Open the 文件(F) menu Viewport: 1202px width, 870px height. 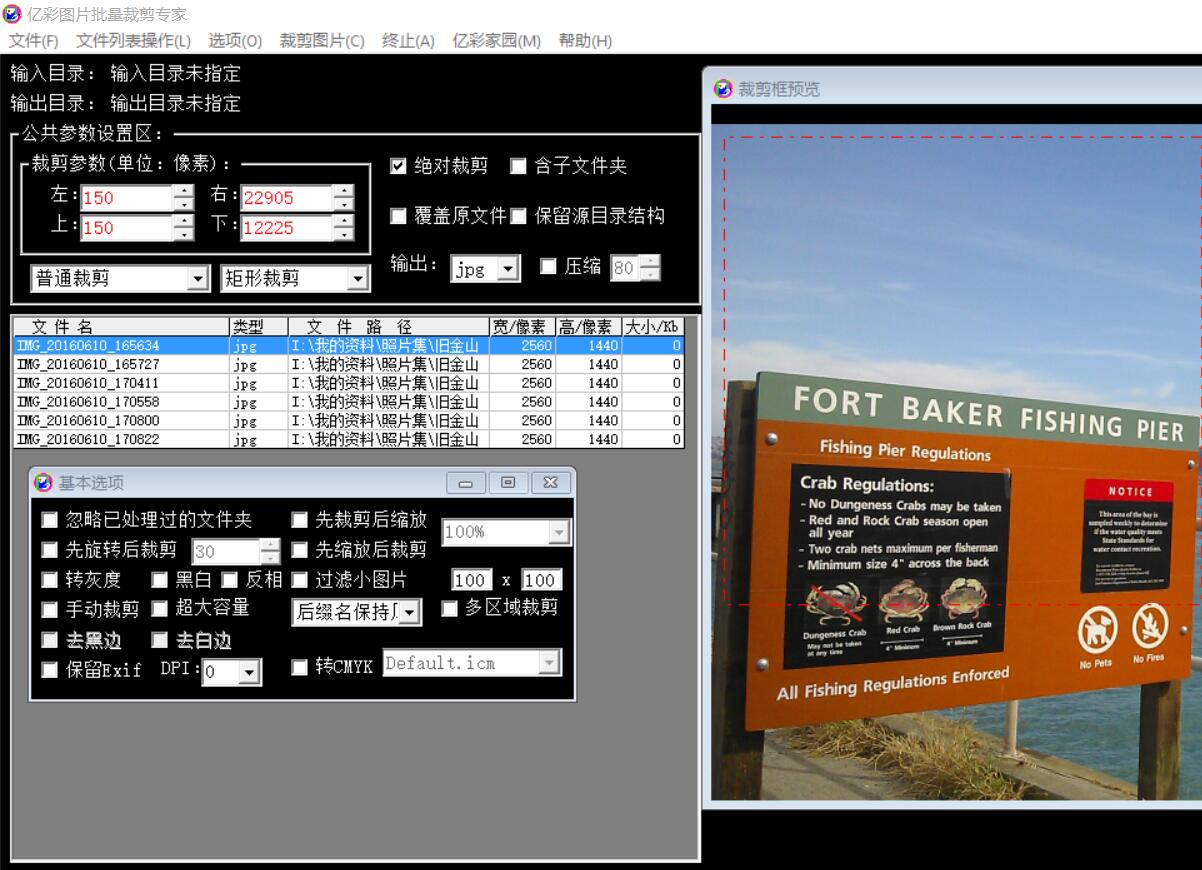[x=34, y=41]
